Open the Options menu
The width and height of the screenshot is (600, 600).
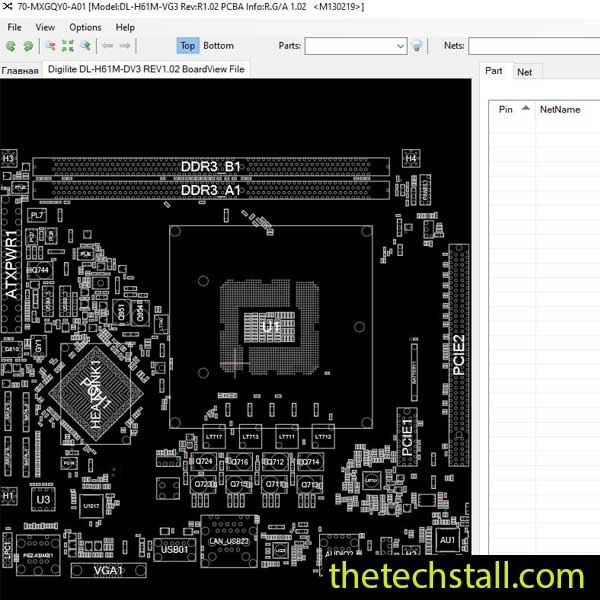(85, 28)
